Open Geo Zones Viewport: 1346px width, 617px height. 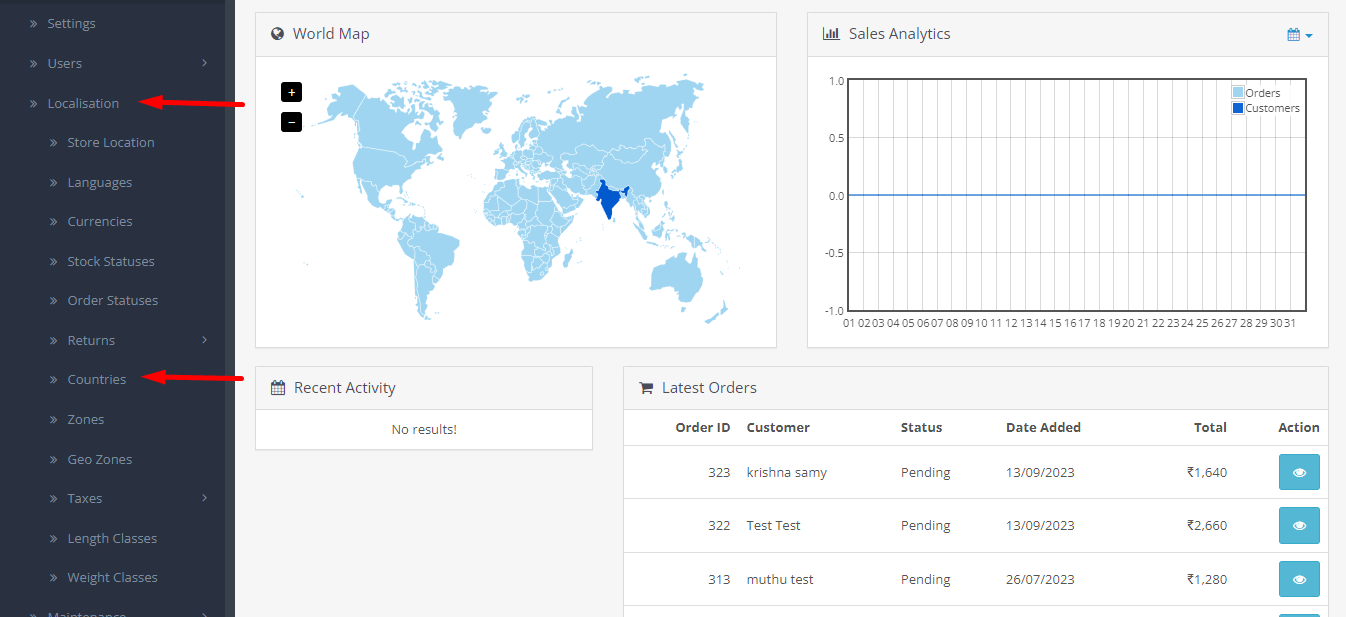point(100,459)
